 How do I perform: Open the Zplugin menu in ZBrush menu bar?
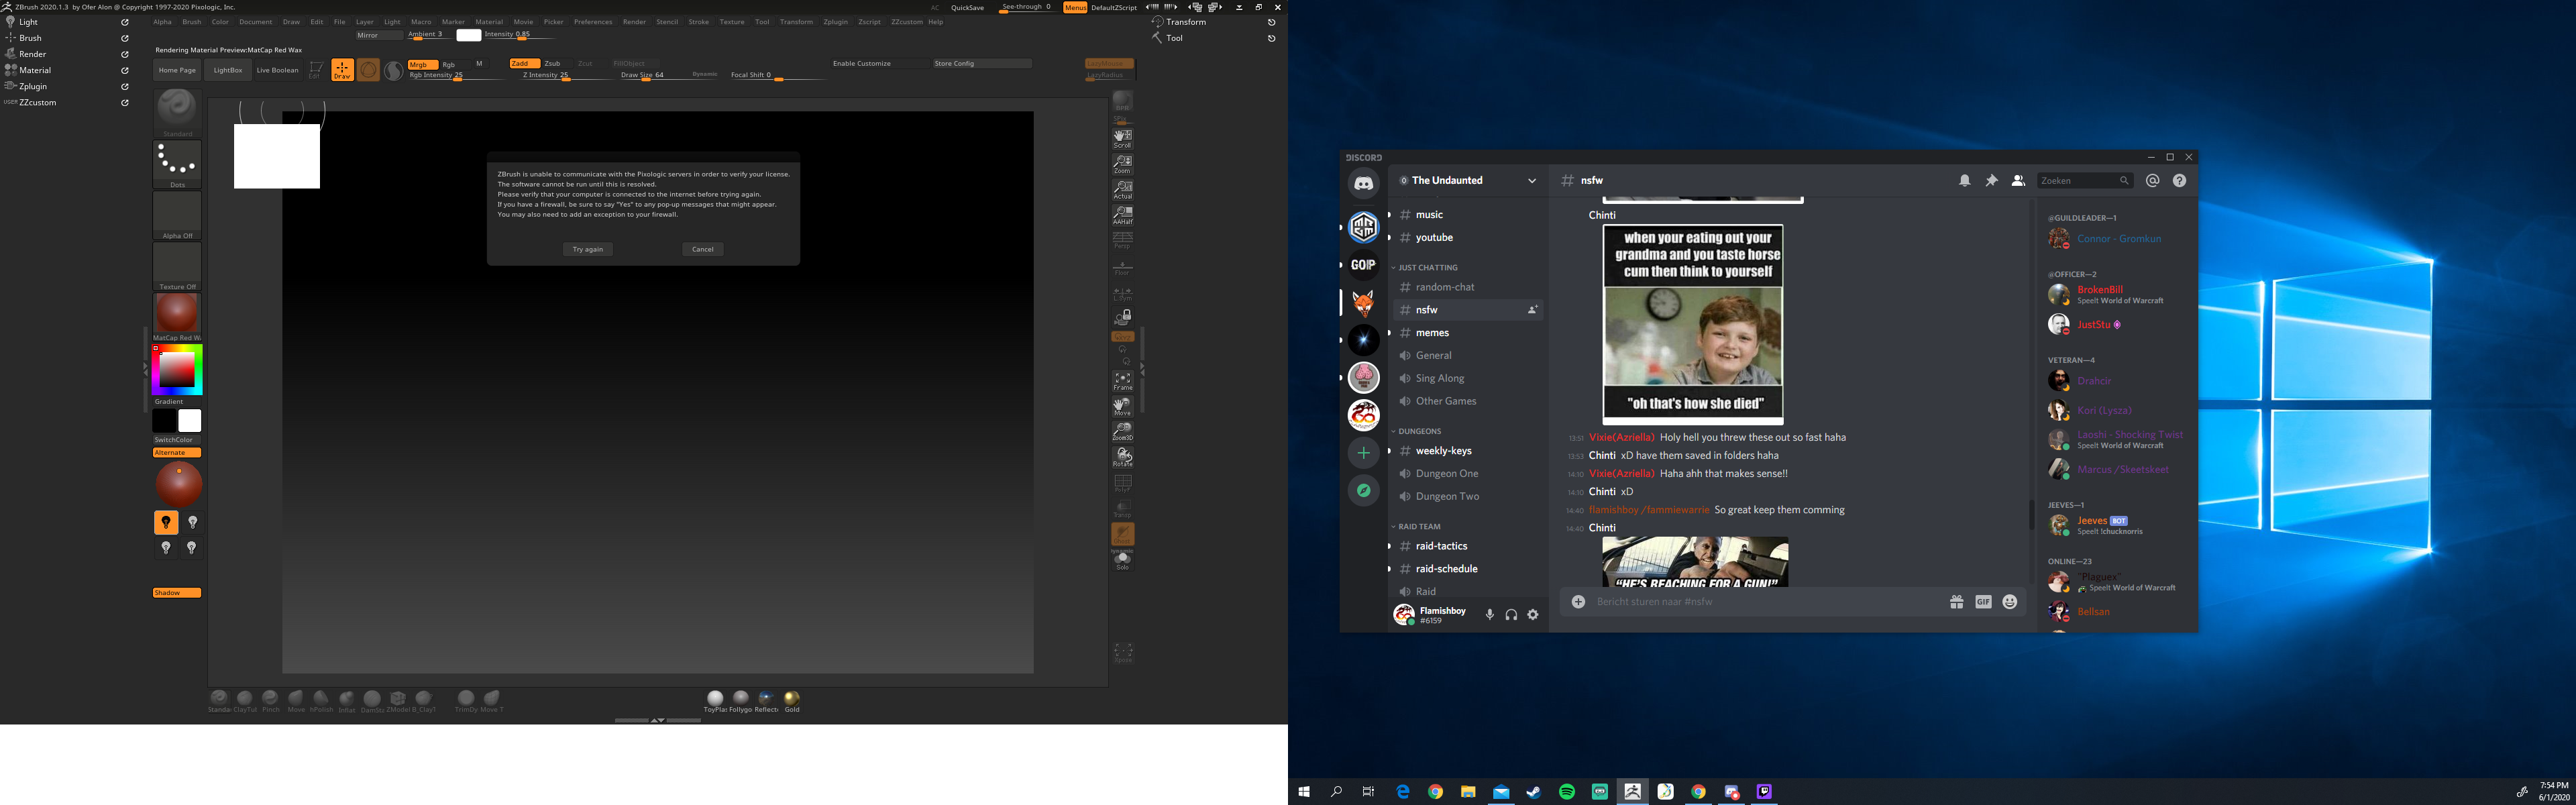pyautogui.click(x=835, y=22)
